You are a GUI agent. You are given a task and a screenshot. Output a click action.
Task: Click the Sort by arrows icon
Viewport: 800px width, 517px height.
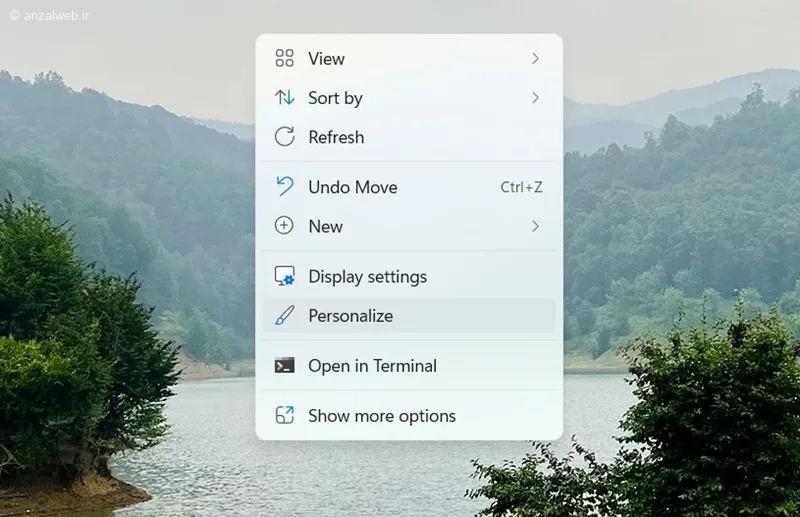[284, 97]
